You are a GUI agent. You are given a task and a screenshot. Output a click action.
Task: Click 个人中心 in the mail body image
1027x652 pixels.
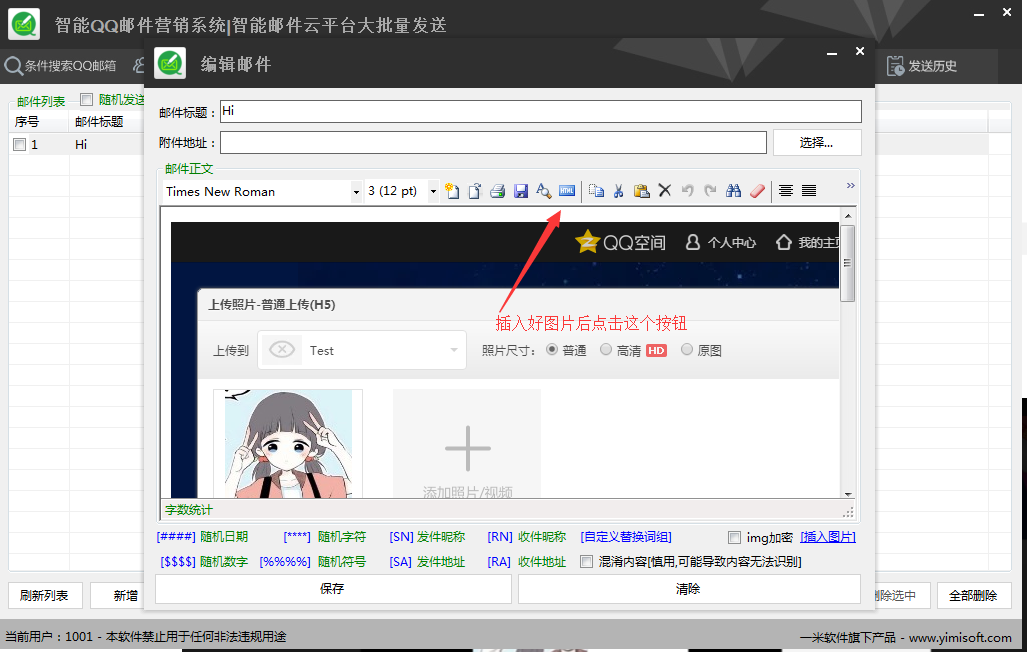720,242
